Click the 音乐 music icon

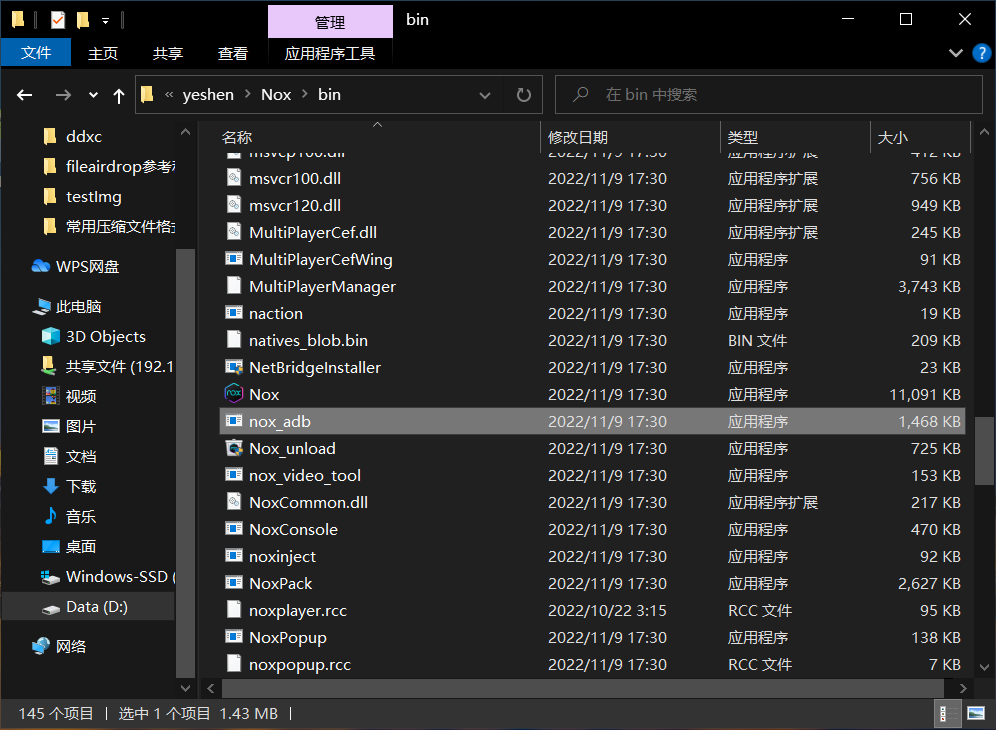[50, 516]
